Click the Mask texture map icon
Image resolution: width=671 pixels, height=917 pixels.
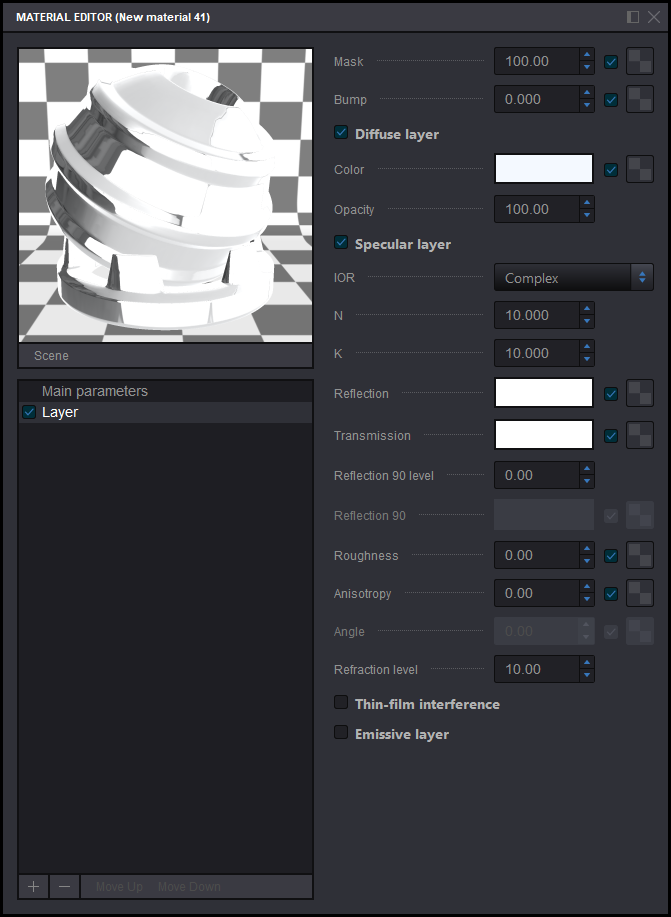640,62
